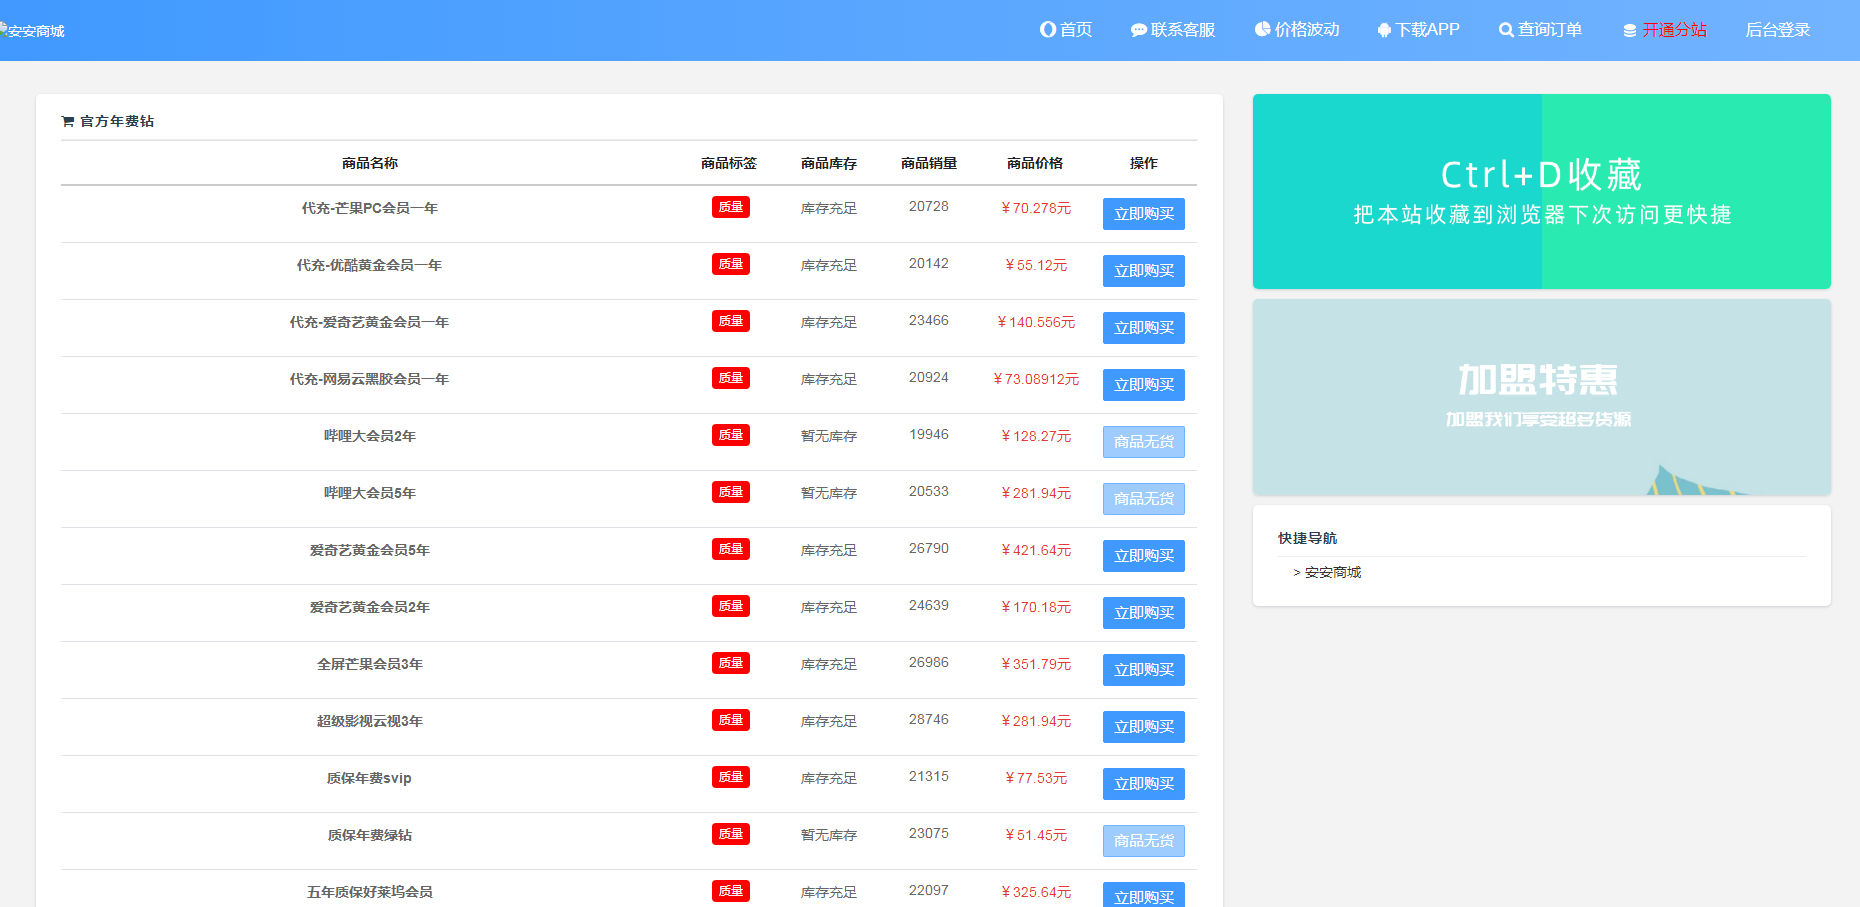
Task: Click 立即购买 for 爱奇艺黄金会员5年
Action: pyautogui.click(x=1143, y=556)
